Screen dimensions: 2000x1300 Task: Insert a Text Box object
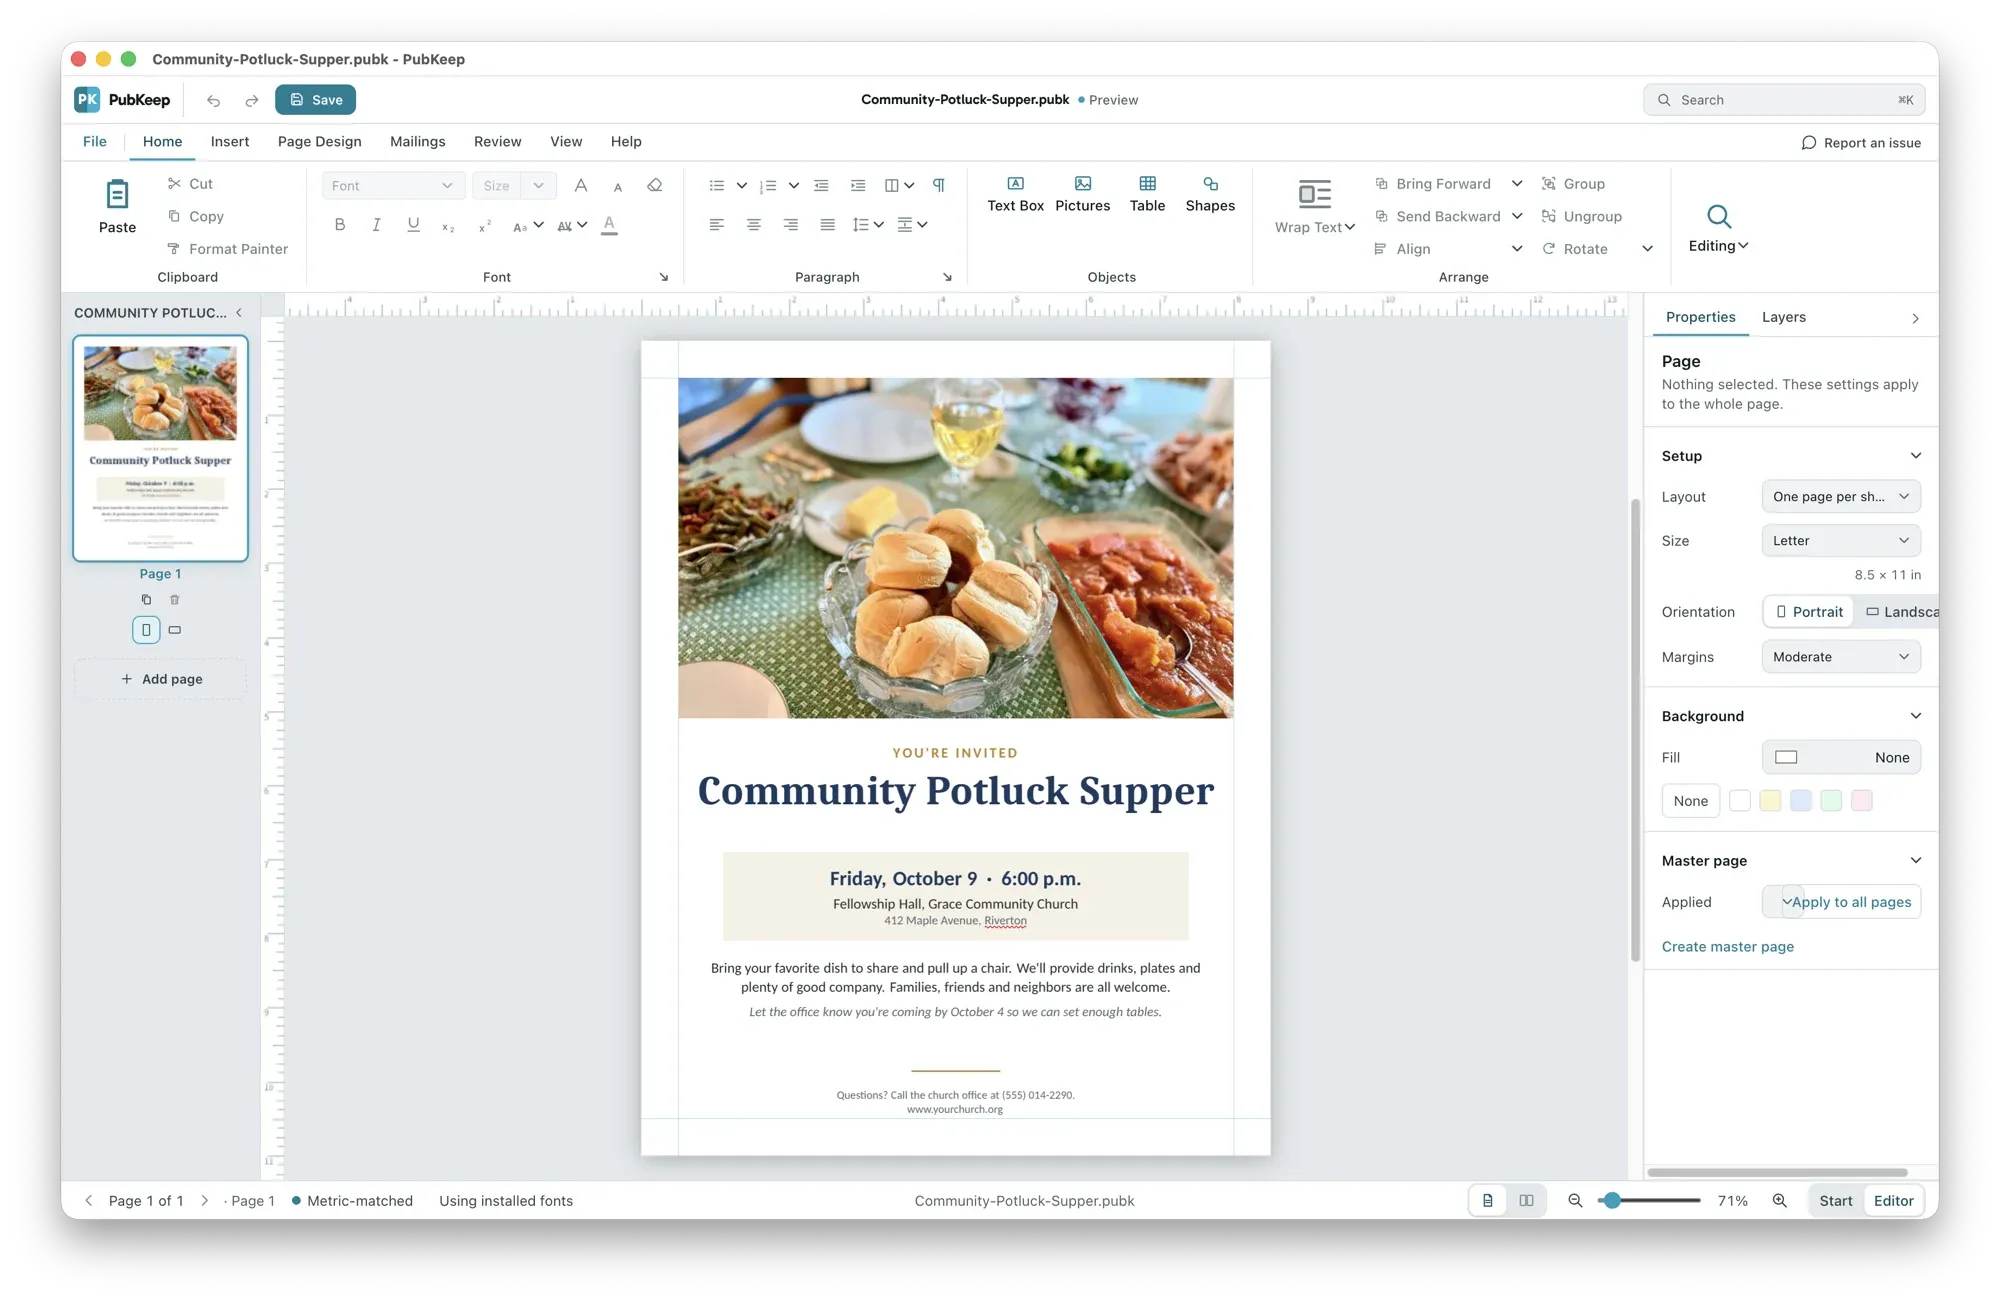pos(1015,194)
